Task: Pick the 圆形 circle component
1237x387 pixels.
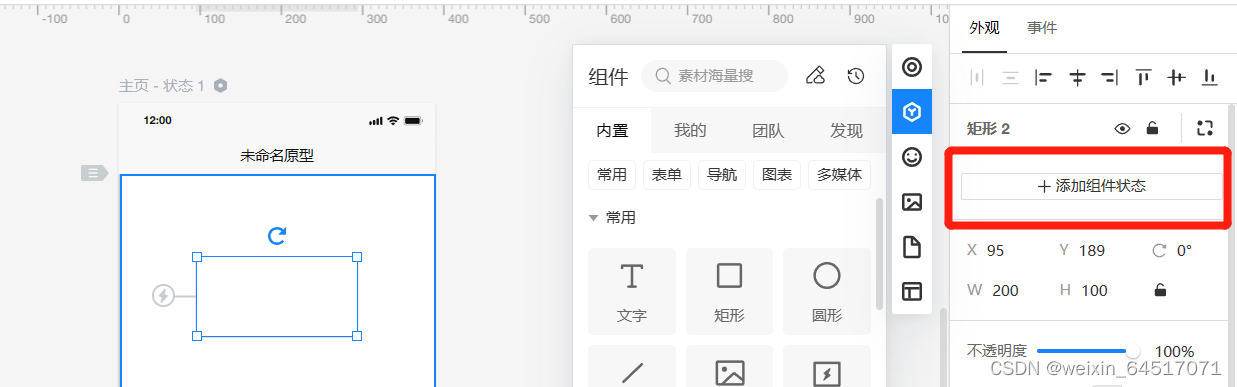Action: [x=827, y=291]
